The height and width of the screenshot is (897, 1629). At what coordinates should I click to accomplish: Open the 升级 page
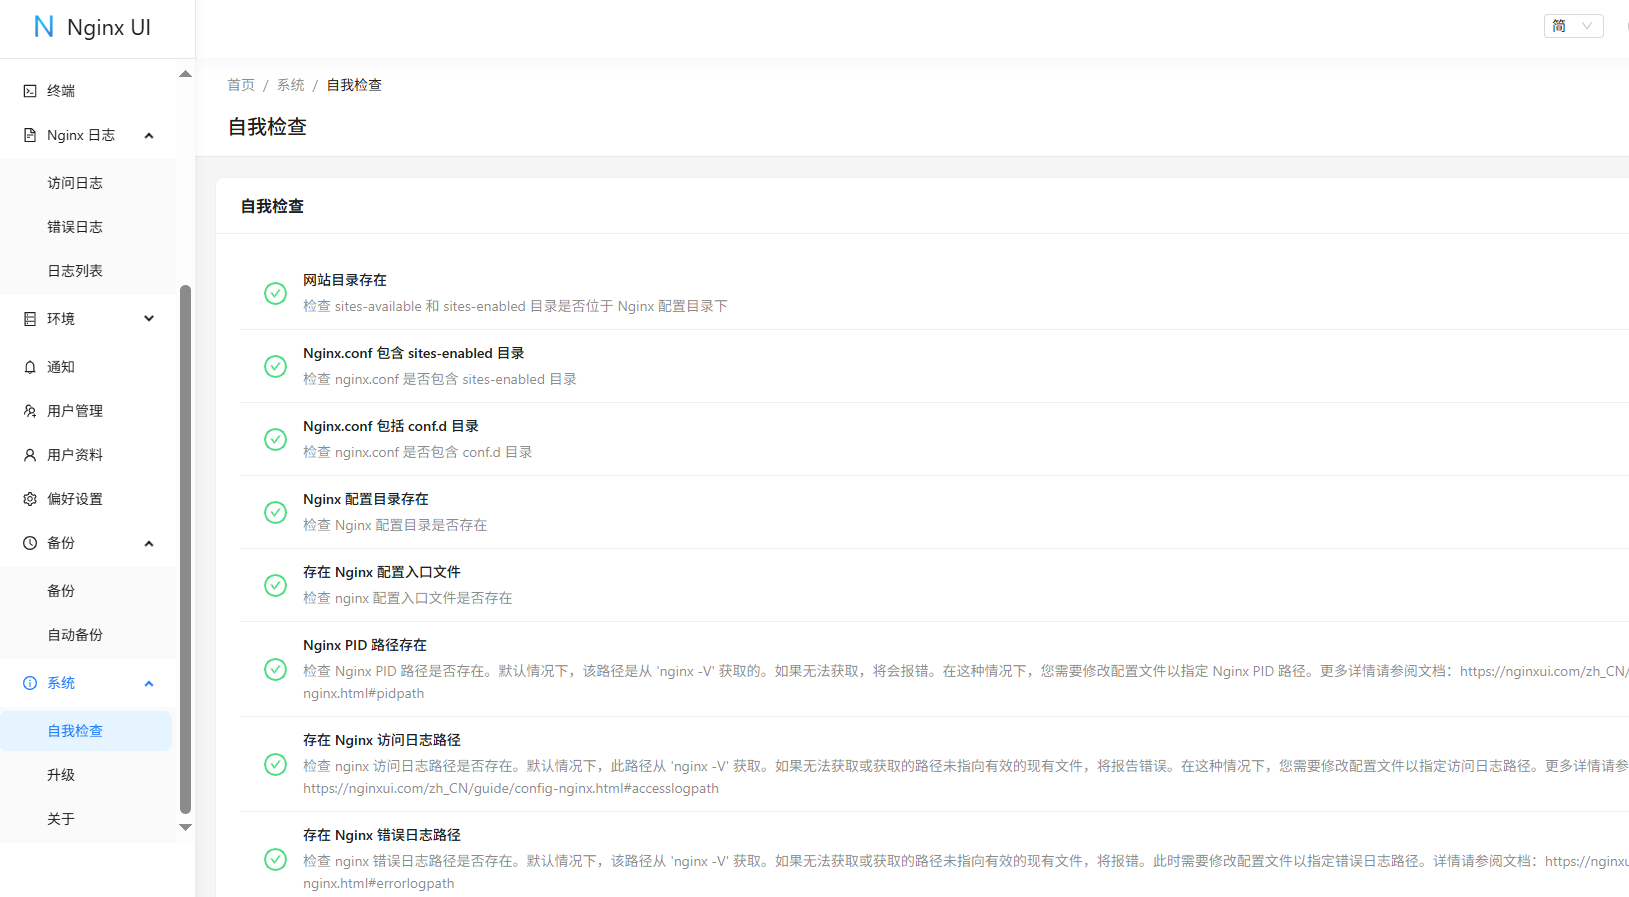(x=88, y=775)
